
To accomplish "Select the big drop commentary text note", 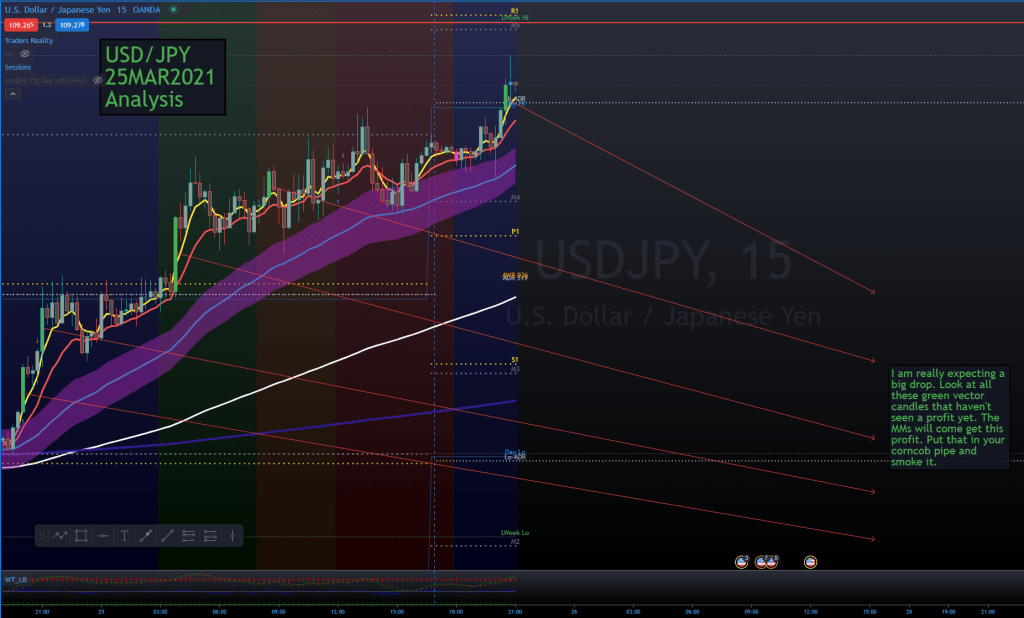I will (948, 417).
